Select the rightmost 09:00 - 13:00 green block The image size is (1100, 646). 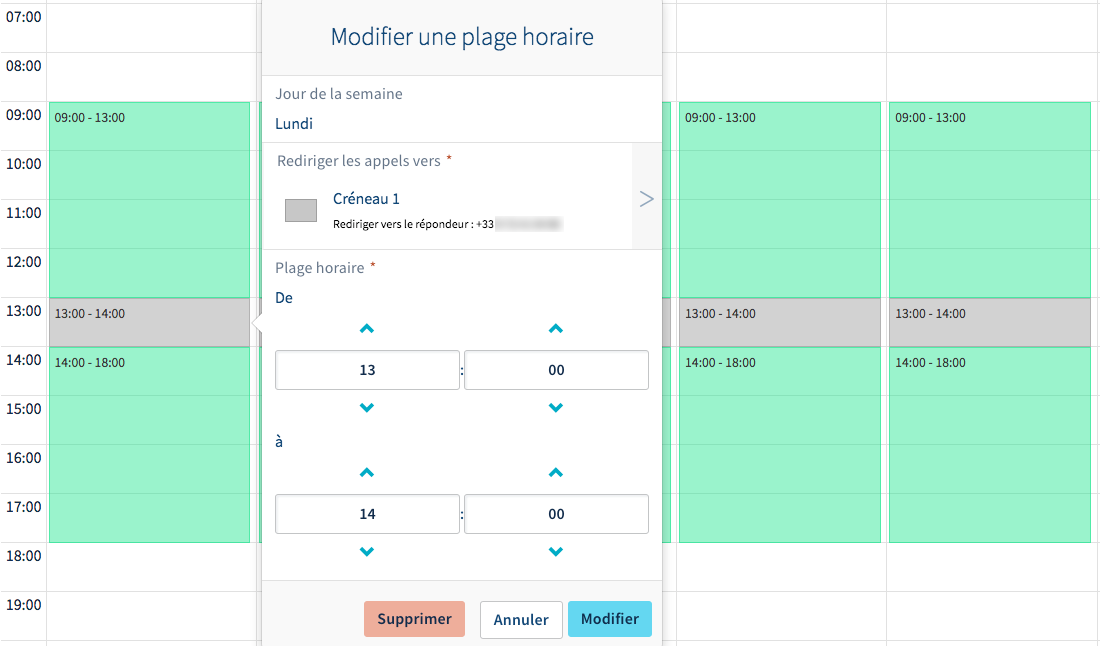pyautogui.click(x=988, y=200)
